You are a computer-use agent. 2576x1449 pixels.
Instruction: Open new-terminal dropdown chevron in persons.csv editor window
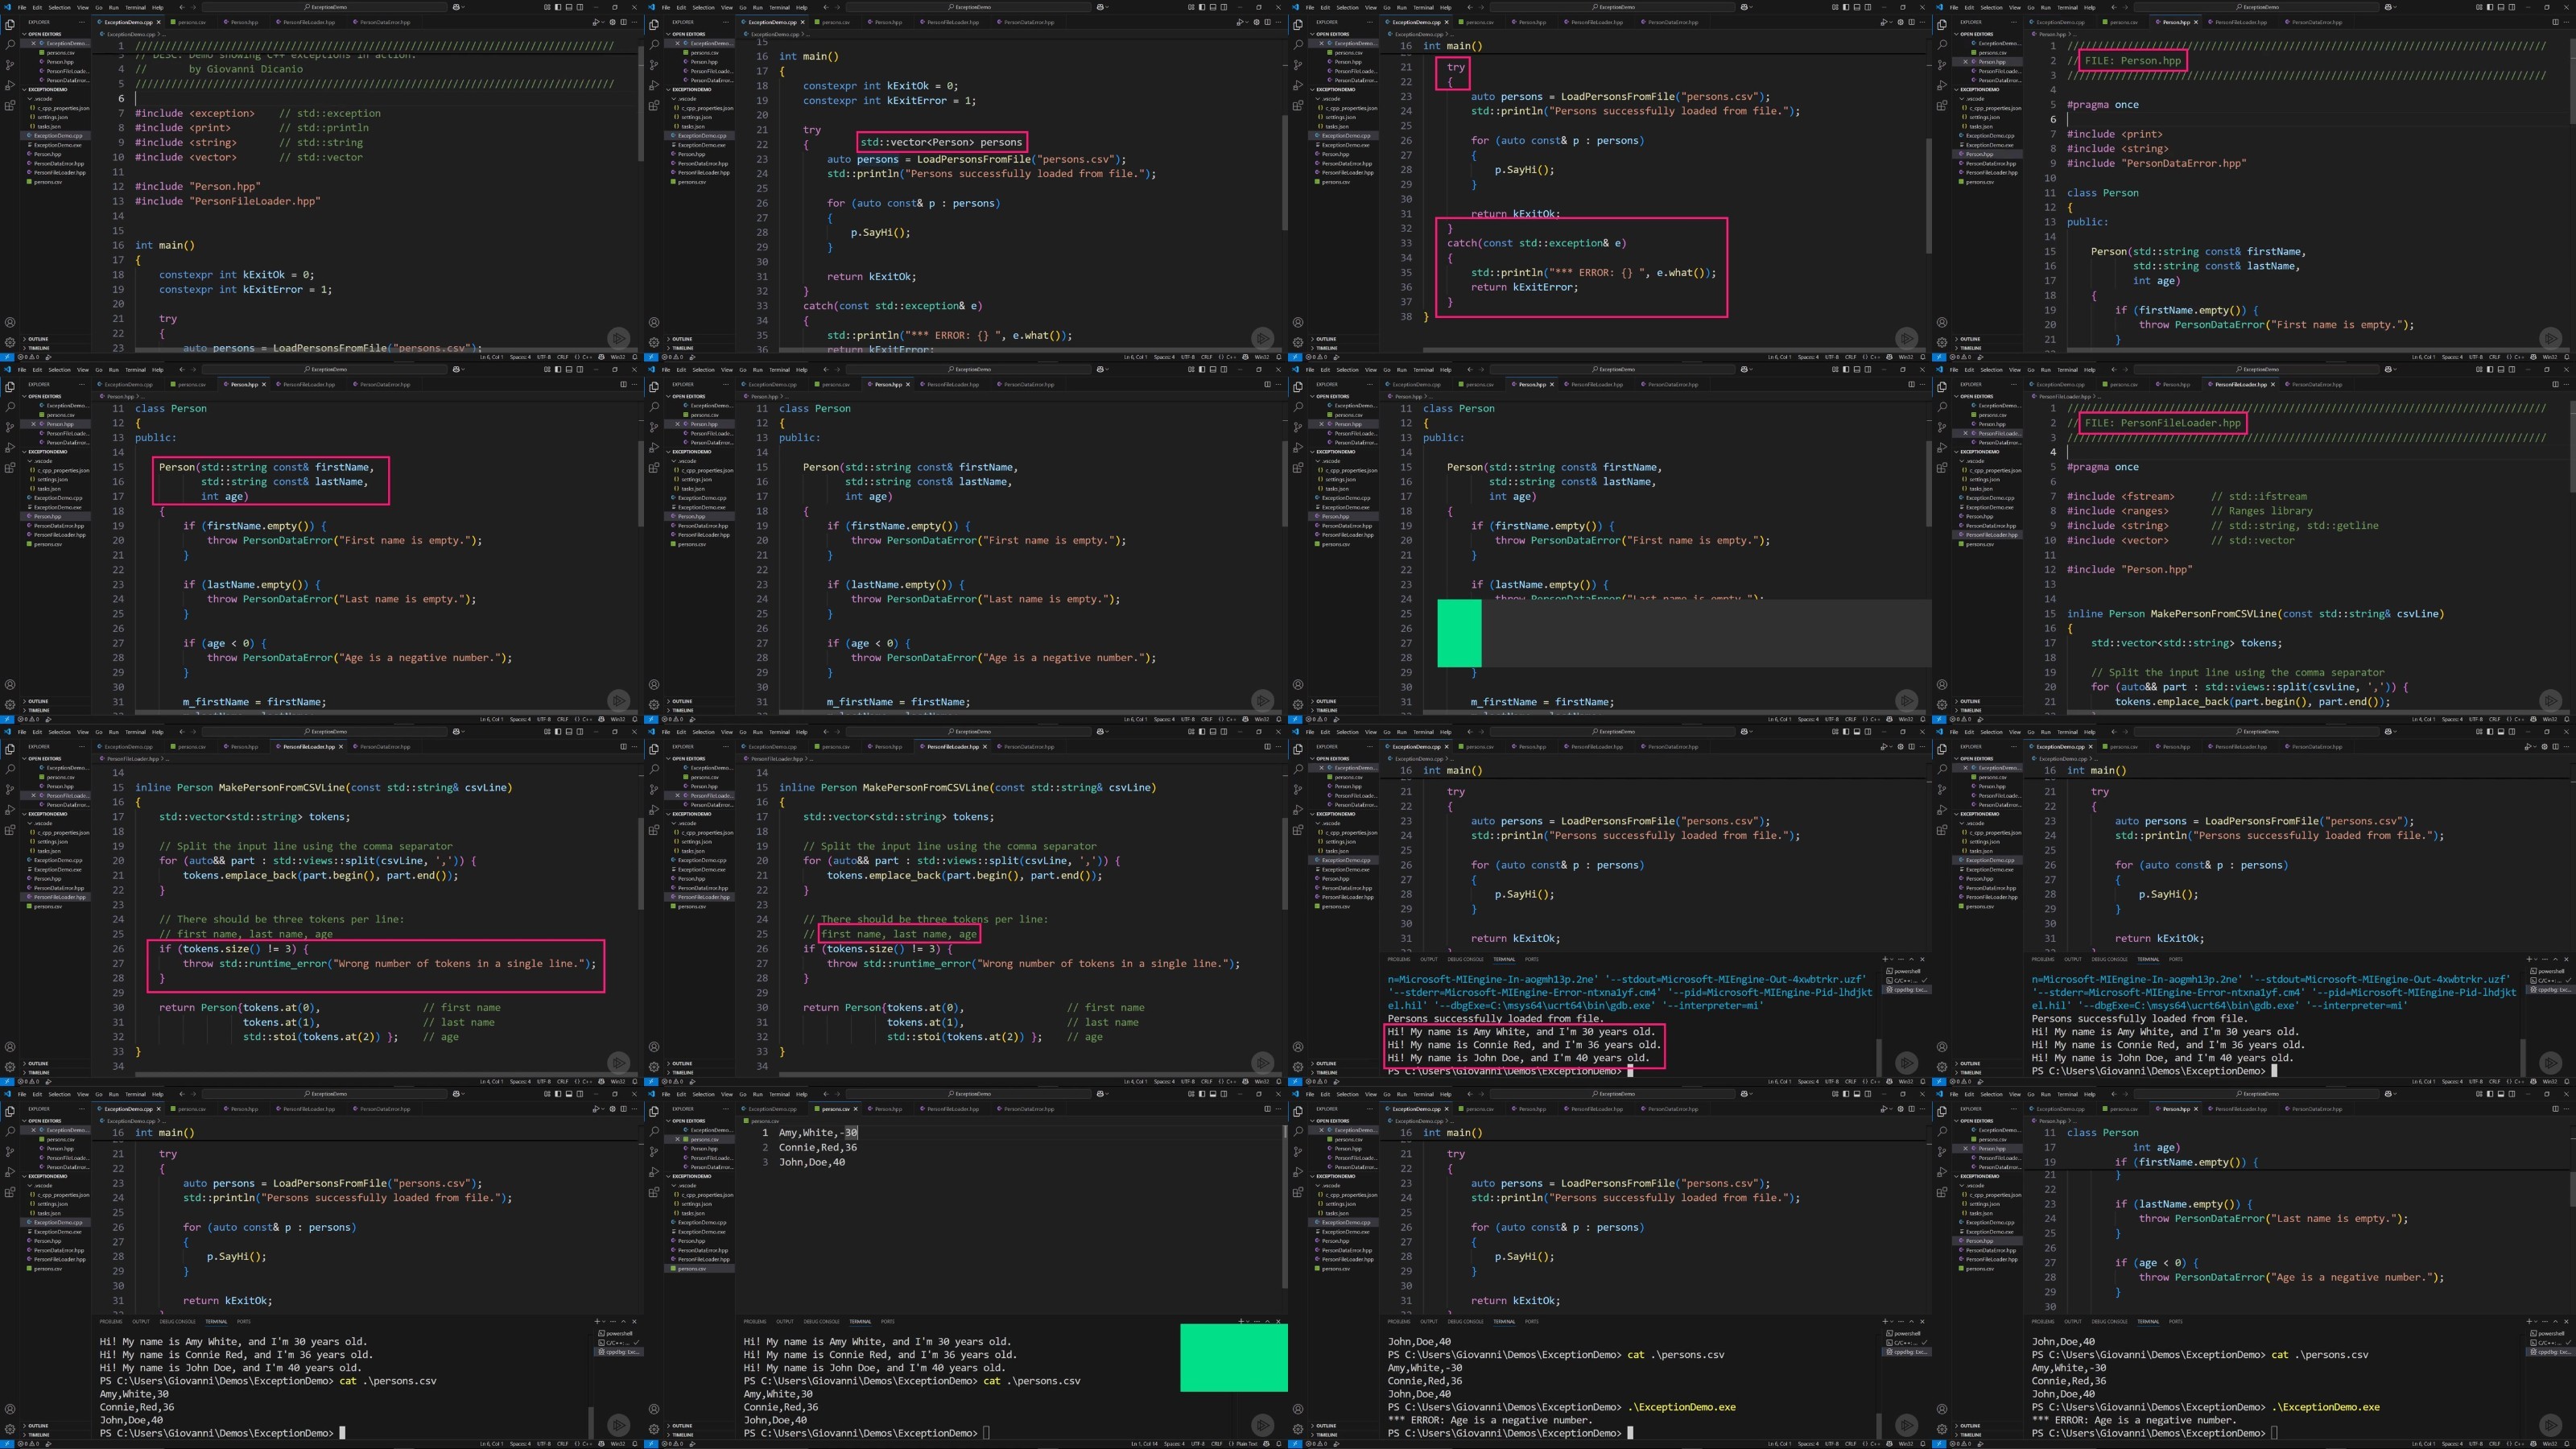pos(1248,1322)
